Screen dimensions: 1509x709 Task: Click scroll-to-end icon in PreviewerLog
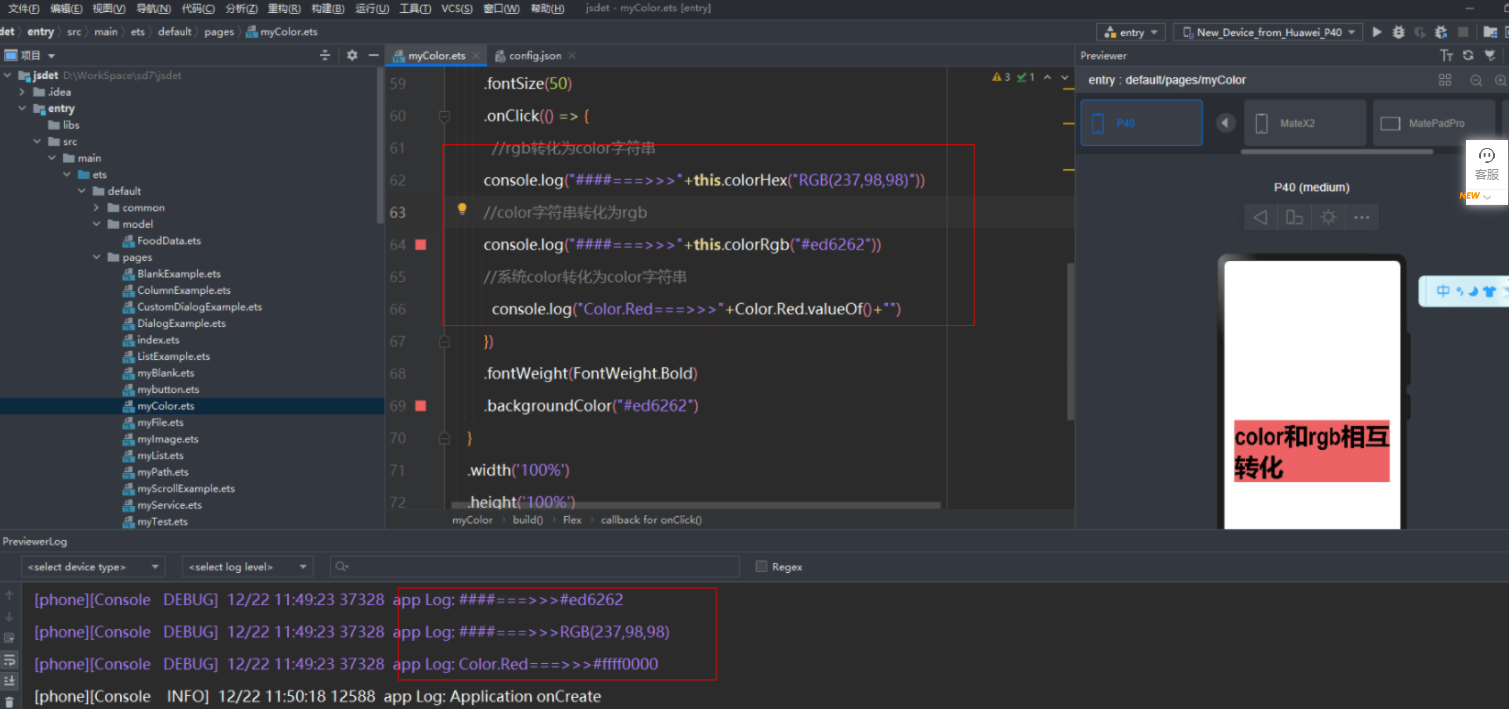click(x=10, y=681)
